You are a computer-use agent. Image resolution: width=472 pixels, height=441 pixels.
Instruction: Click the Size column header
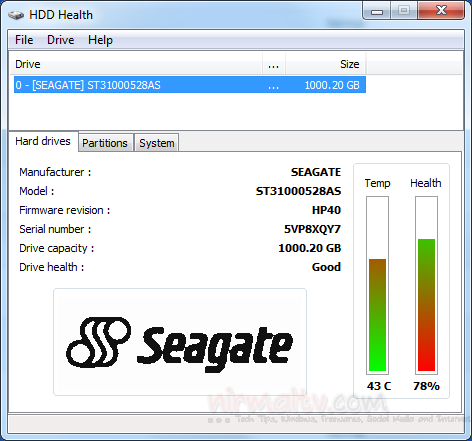(x=326, y=64)
